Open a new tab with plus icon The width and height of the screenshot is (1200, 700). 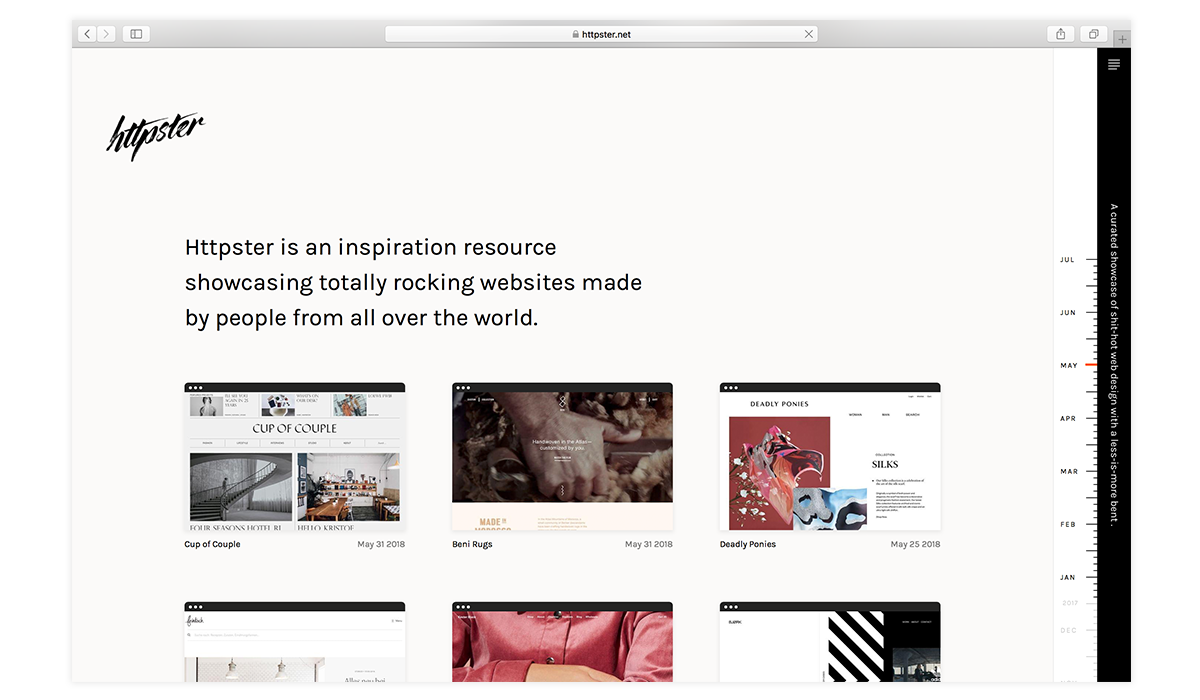(x=1122, y=40)
